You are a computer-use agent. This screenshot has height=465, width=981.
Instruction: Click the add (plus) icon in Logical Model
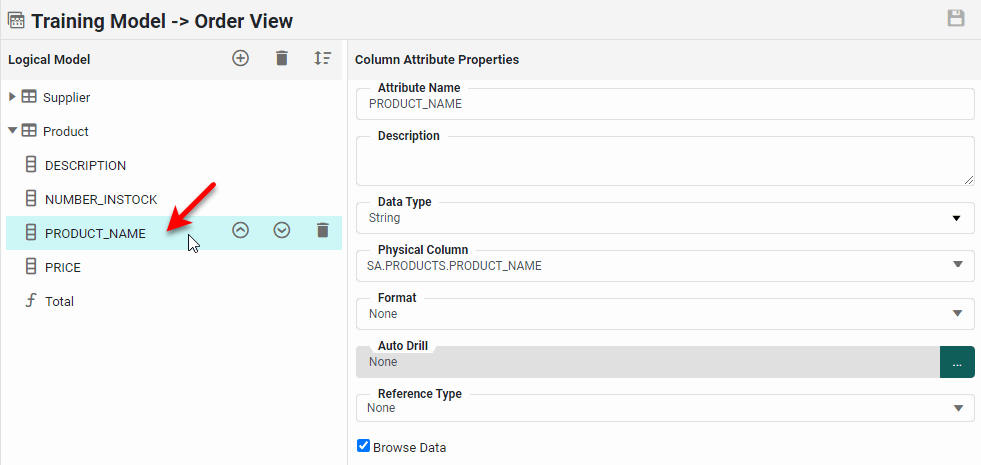(240, 59)
